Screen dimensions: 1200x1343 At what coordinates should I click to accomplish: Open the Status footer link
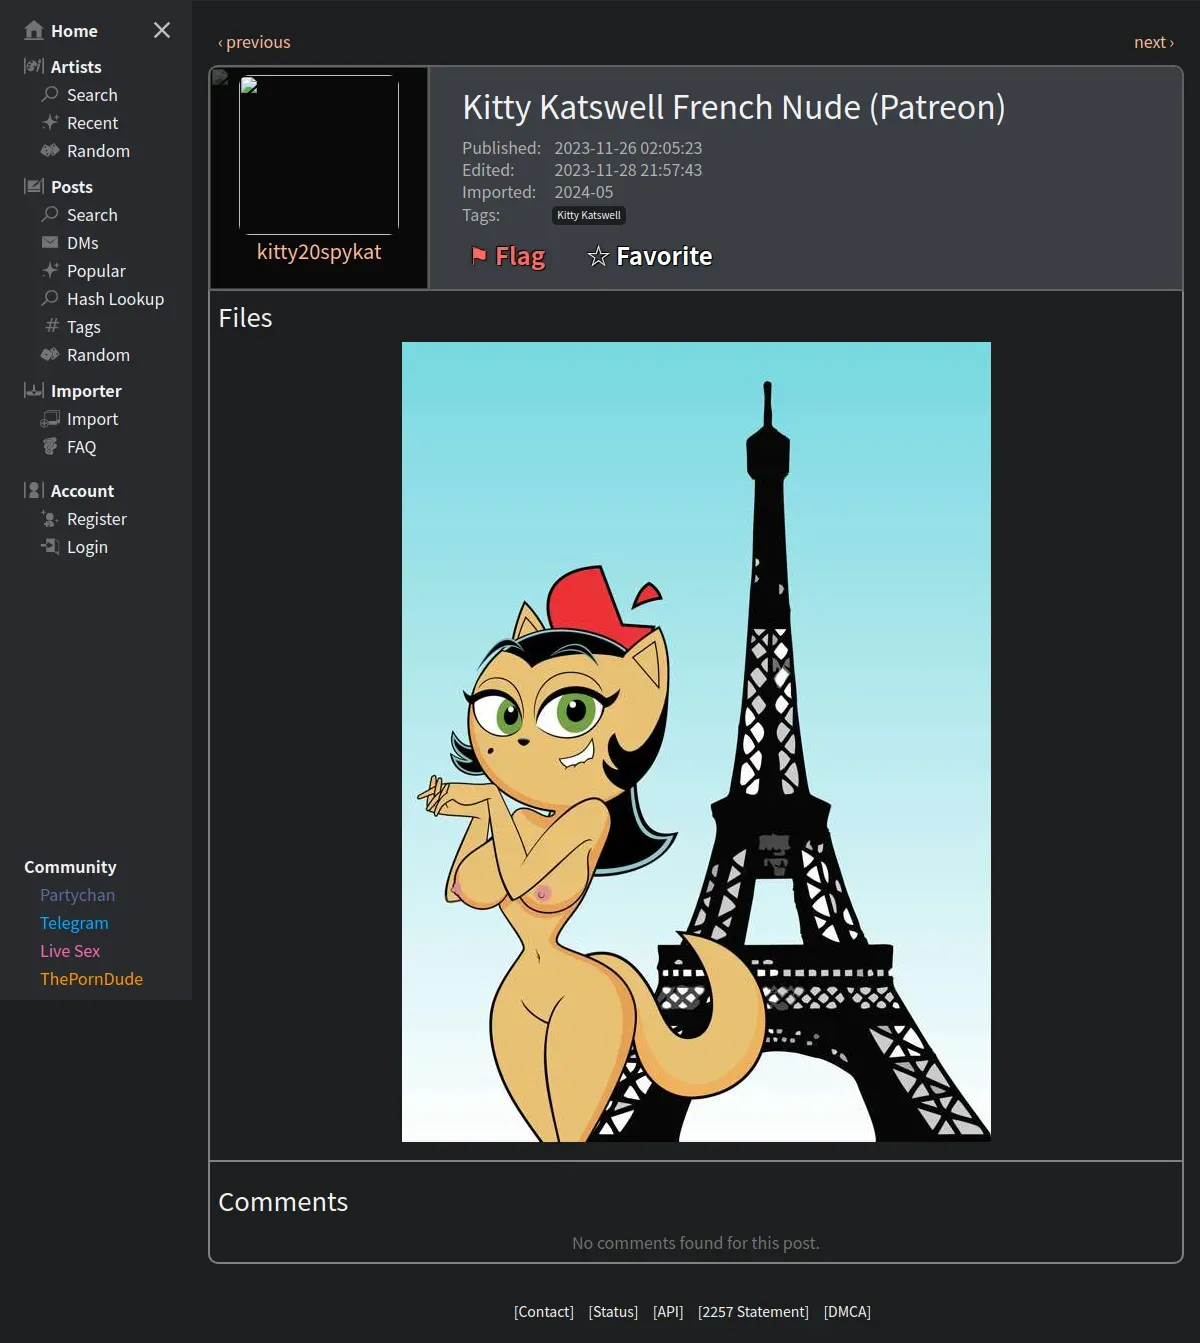coord(613,1312)
